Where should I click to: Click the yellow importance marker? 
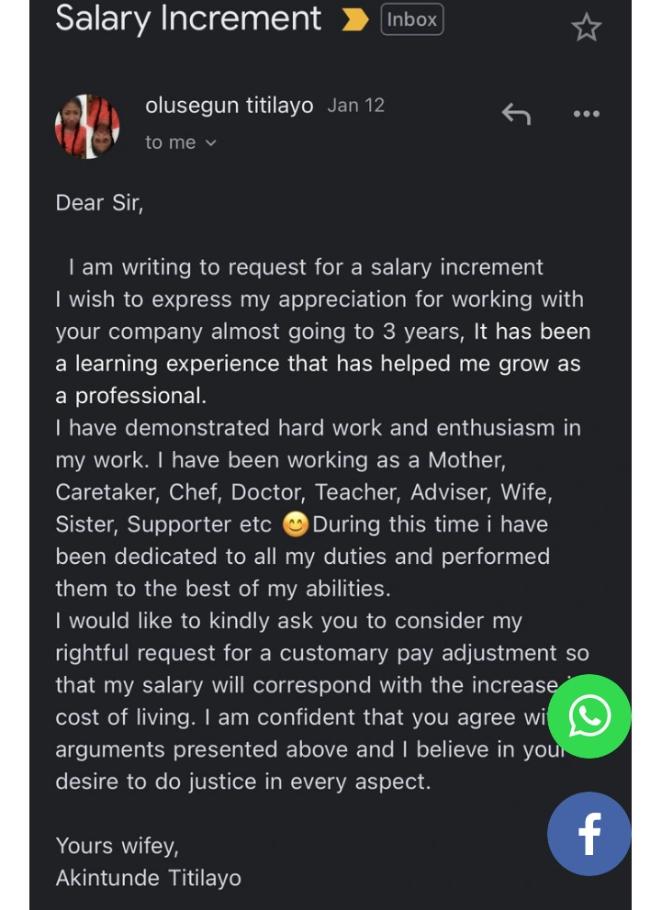(x=355, y=20)
